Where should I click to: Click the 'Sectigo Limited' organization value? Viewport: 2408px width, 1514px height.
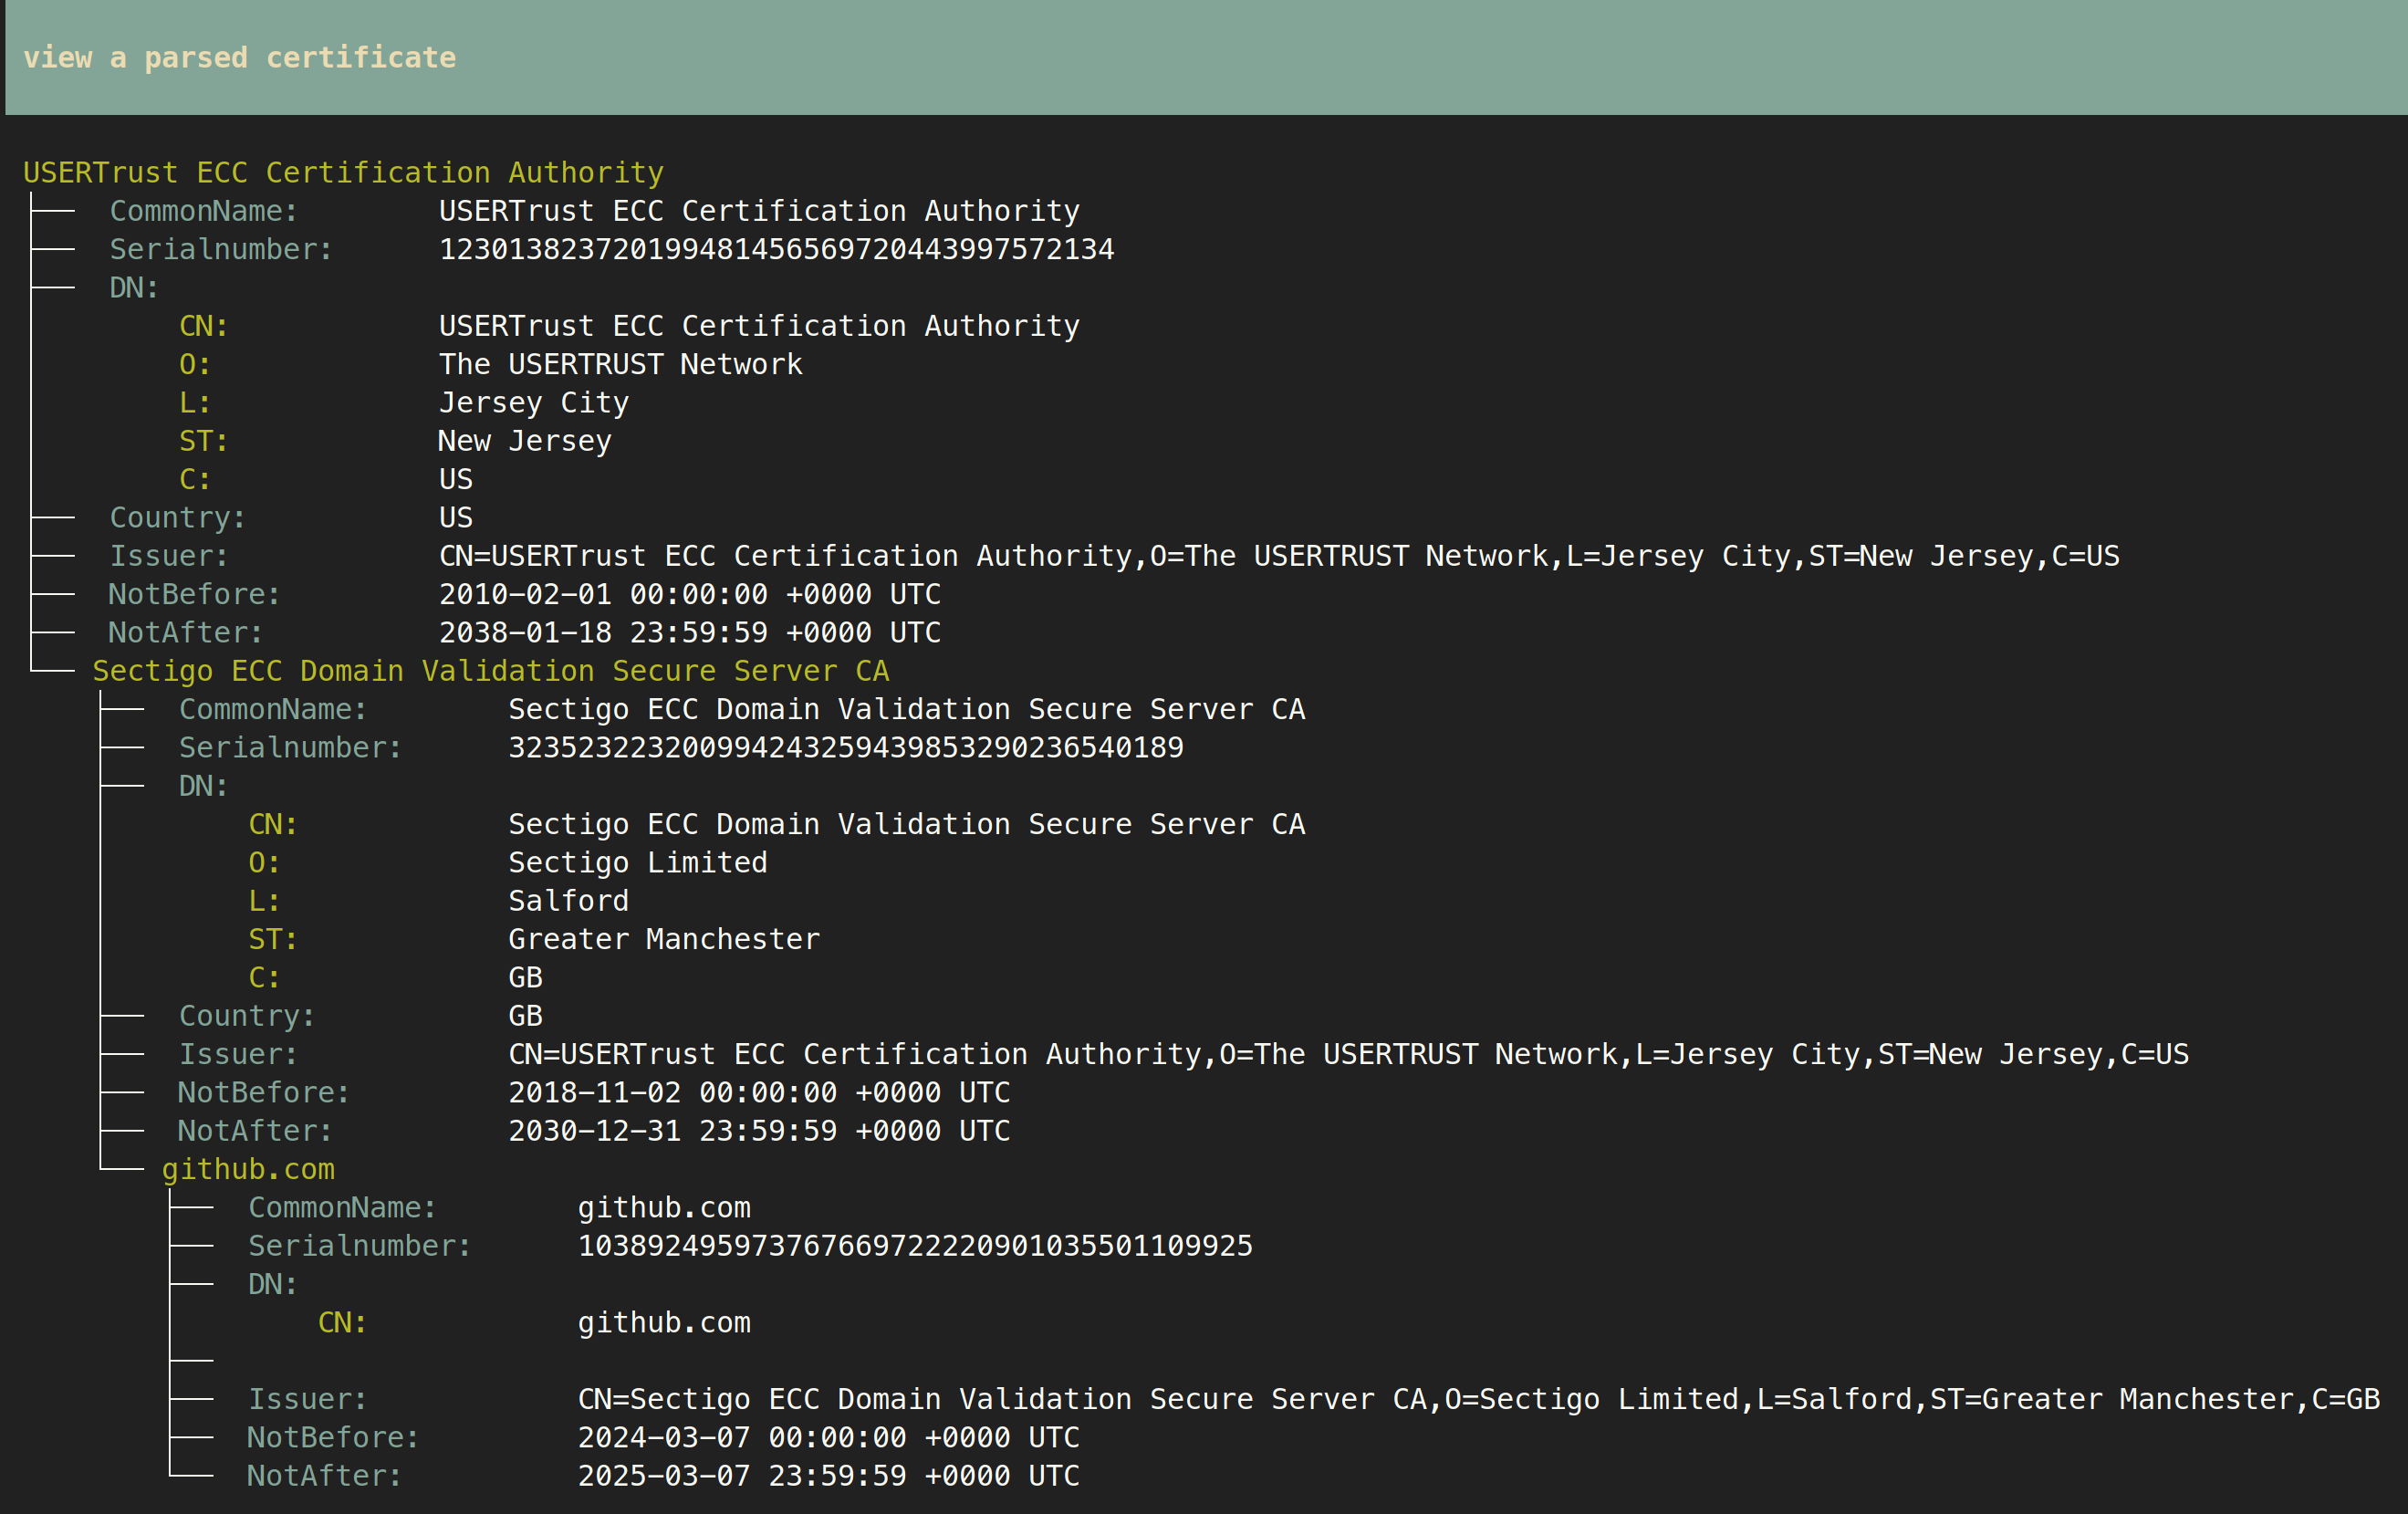[x=637, y=862]
